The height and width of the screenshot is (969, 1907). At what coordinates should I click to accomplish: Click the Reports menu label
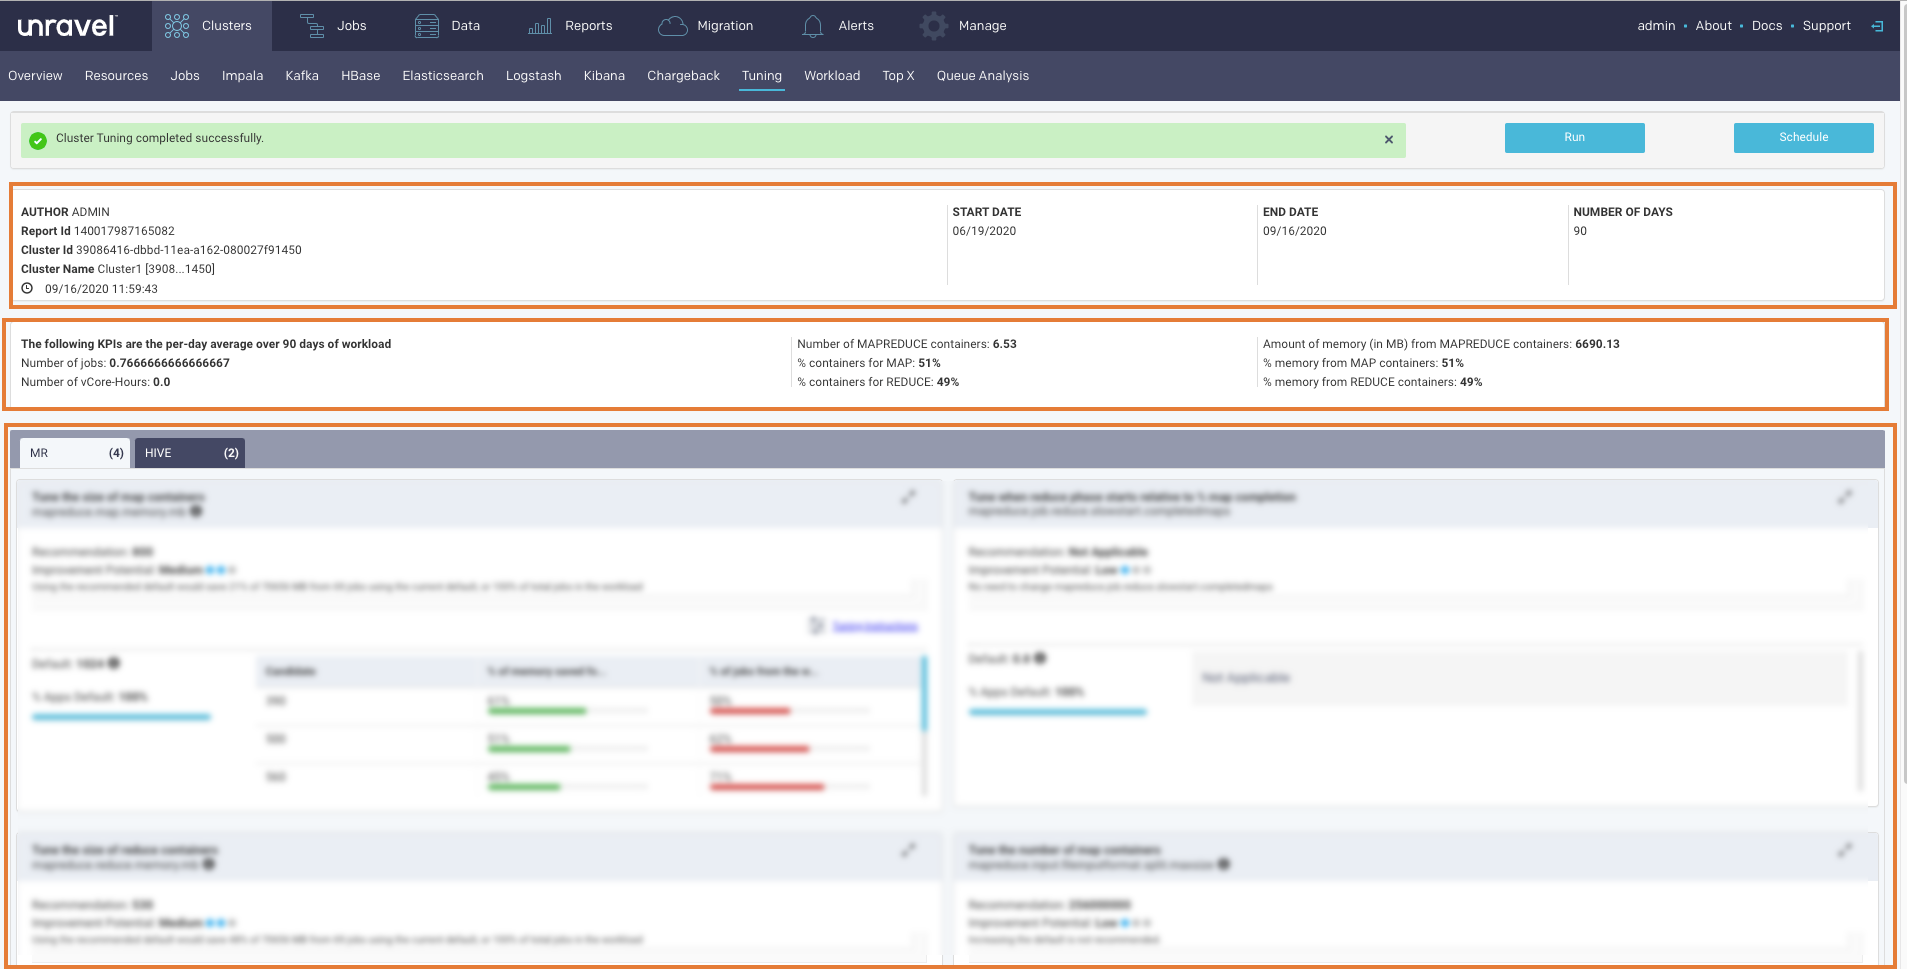click(x=588, y=26)
